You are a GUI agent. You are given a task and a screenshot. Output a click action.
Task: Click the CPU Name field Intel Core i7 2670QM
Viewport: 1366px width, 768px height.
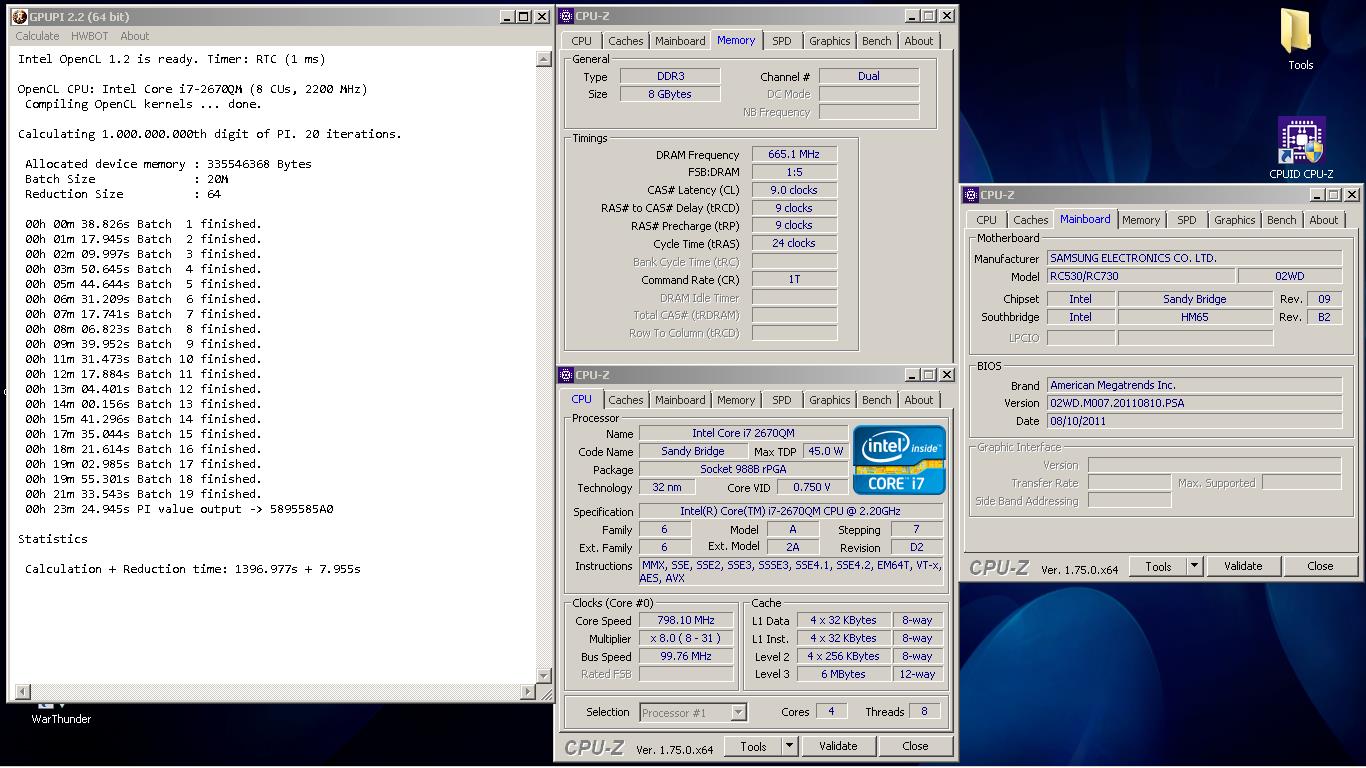(x=743, y=434)
